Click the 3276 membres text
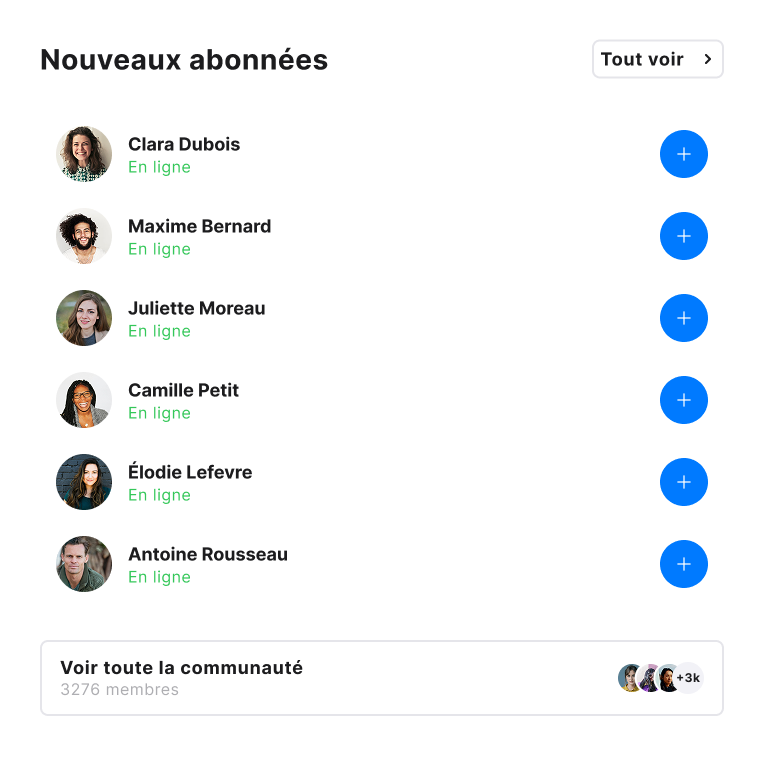The width and height of the screenshot is (764, 764). (x=119, y=690)
